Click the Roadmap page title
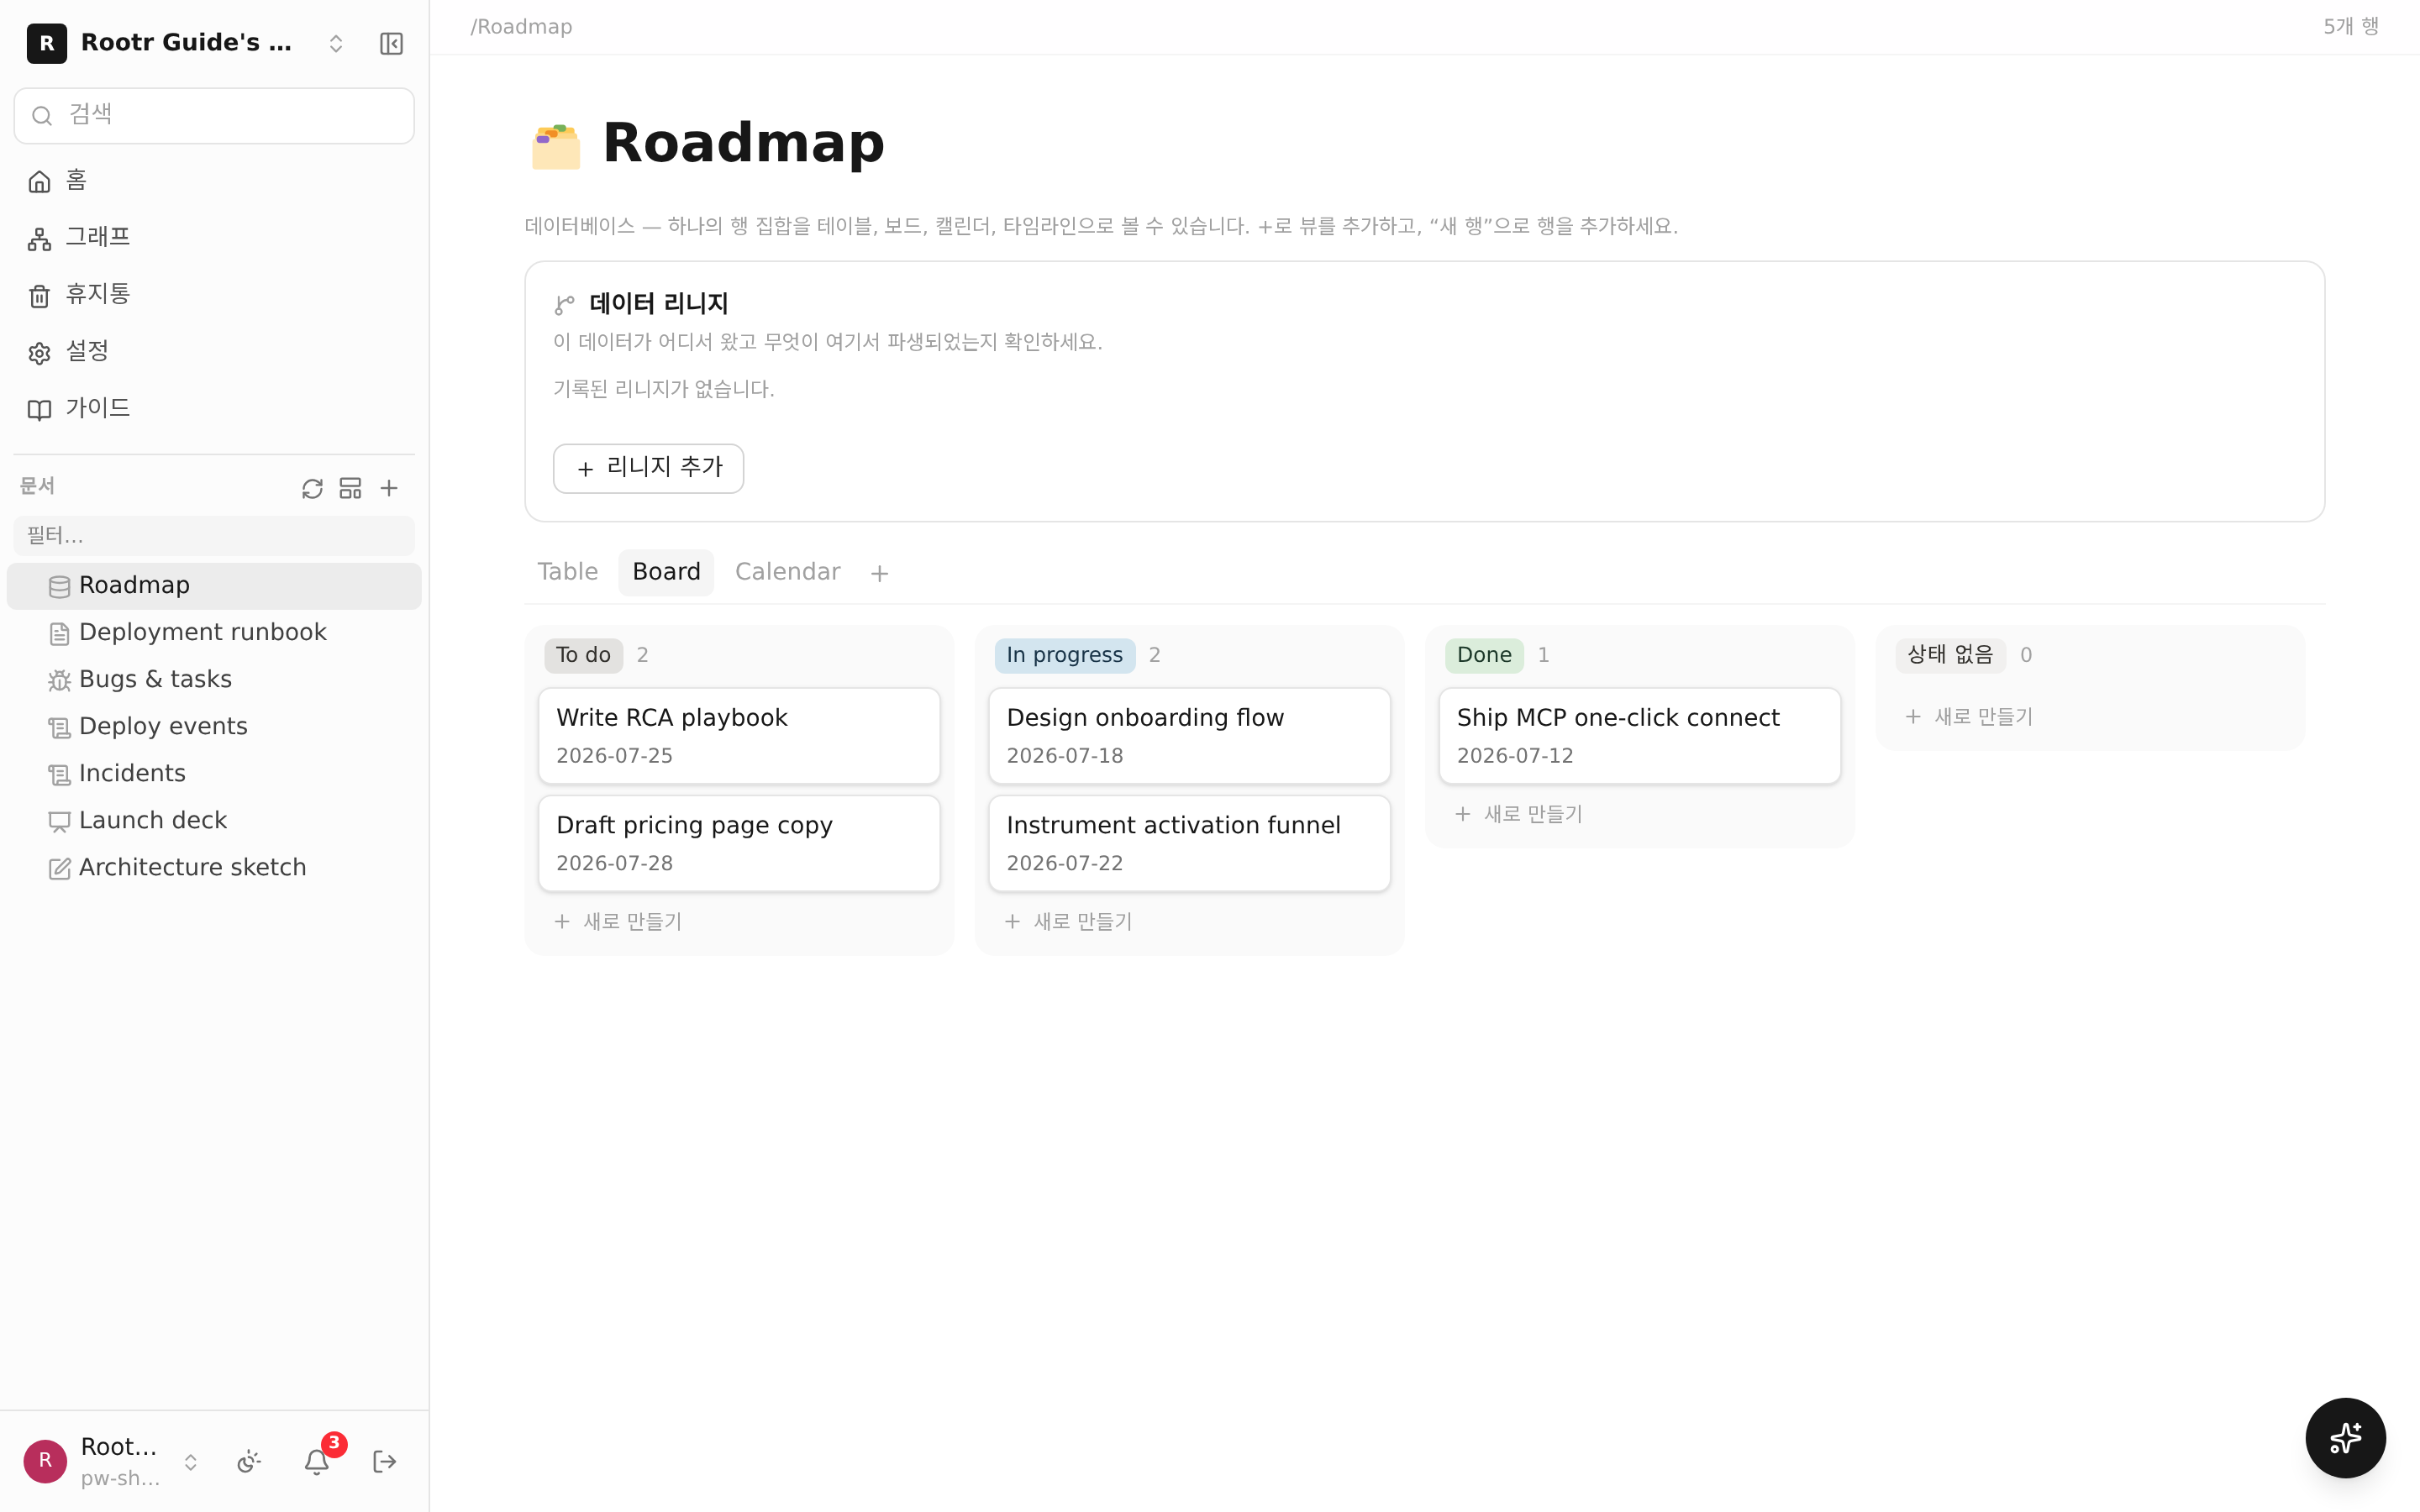The width and height of the screenshot is (2420, 1512). [743, 143]
